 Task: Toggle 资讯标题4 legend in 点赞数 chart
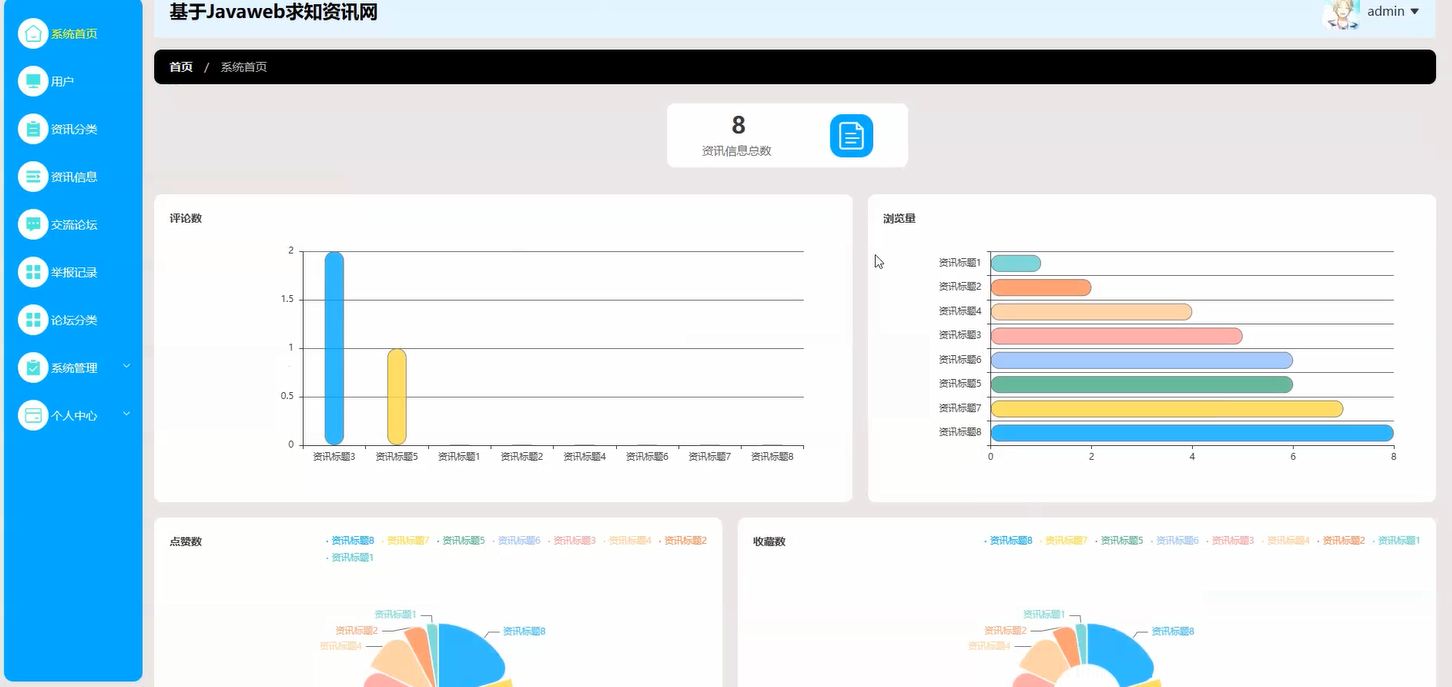point(627,541)
